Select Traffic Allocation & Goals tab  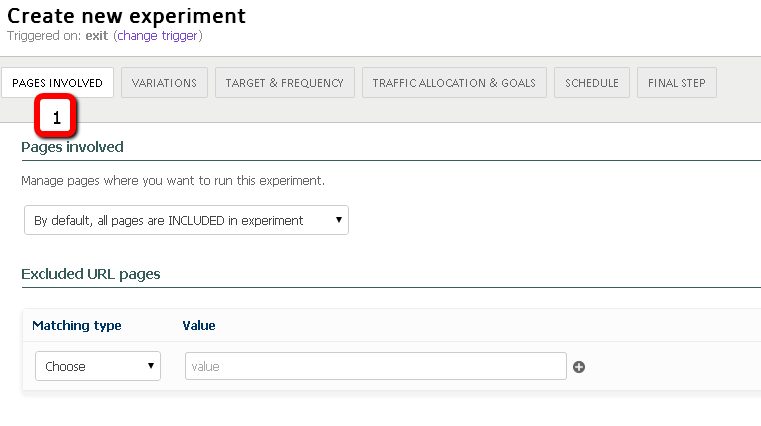tap(454, 83)
